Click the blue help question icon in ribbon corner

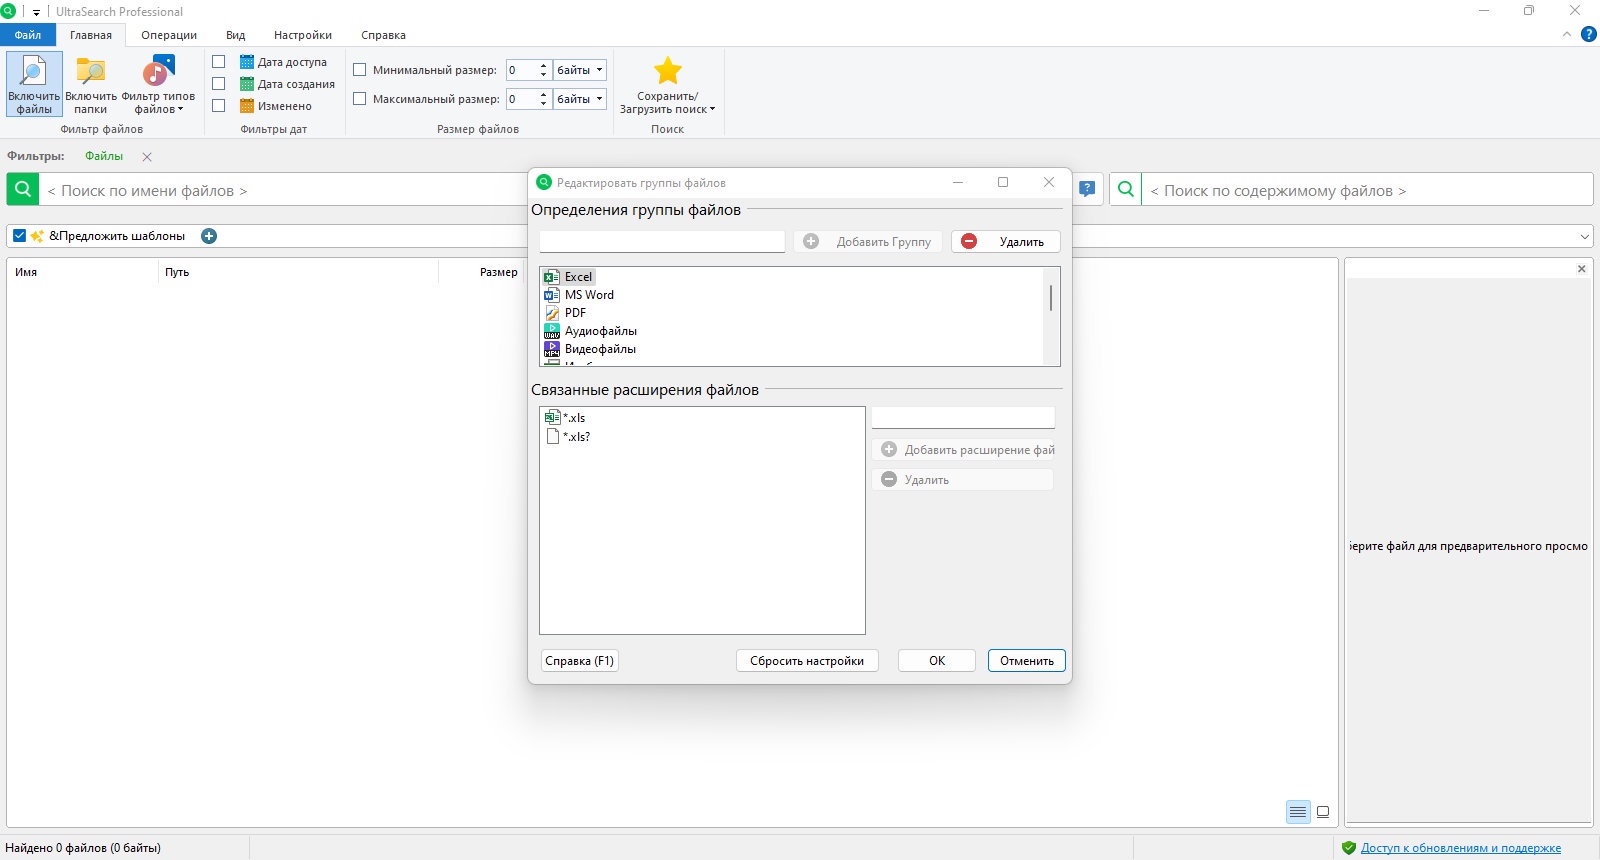point(1588,34)
